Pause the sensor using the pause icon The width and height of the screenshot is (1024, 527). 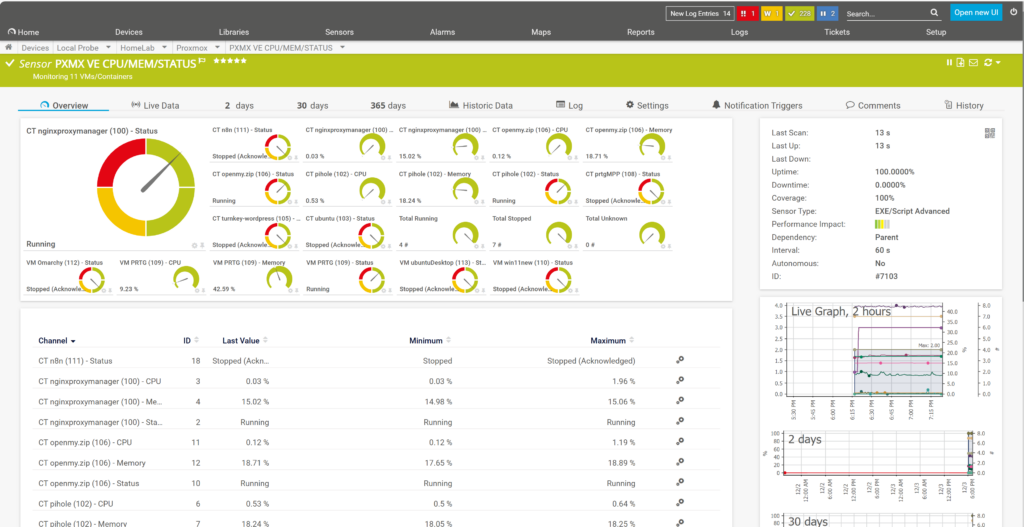click(x=949, y=63)
